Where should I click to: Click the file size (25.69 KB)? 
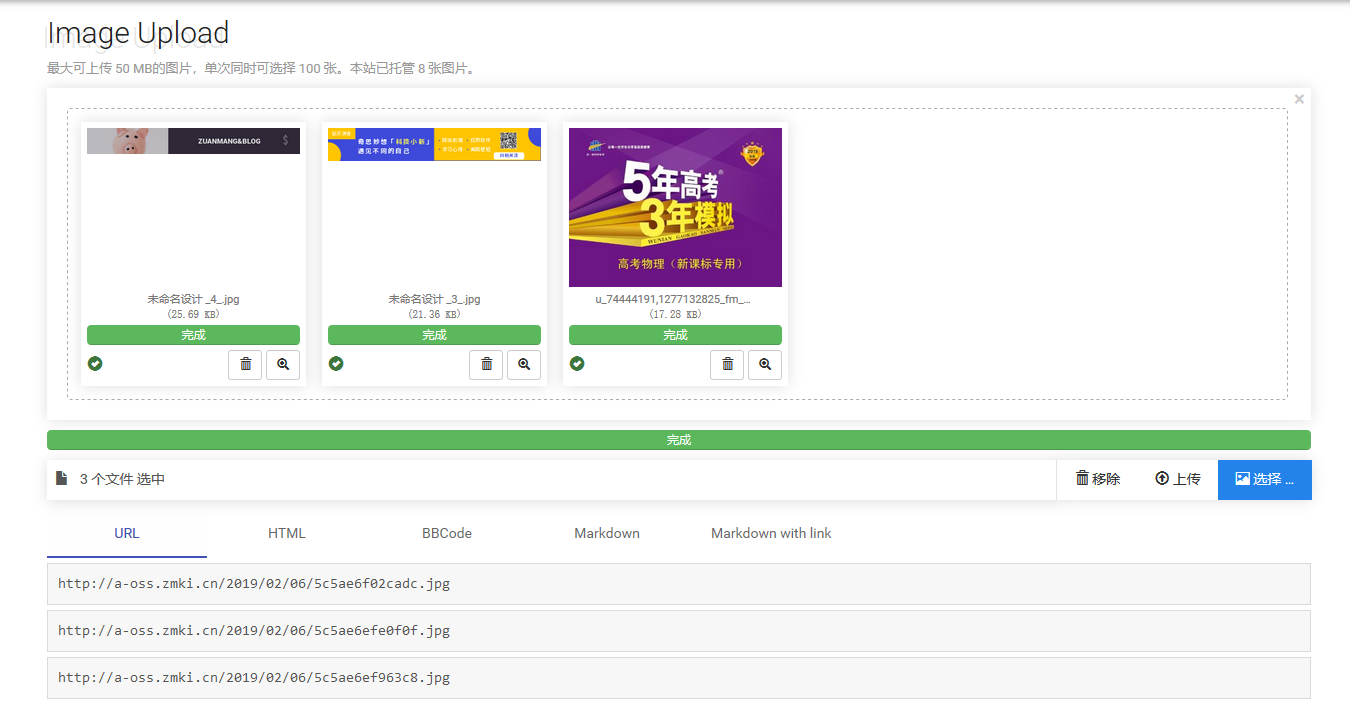pos(193,314)
